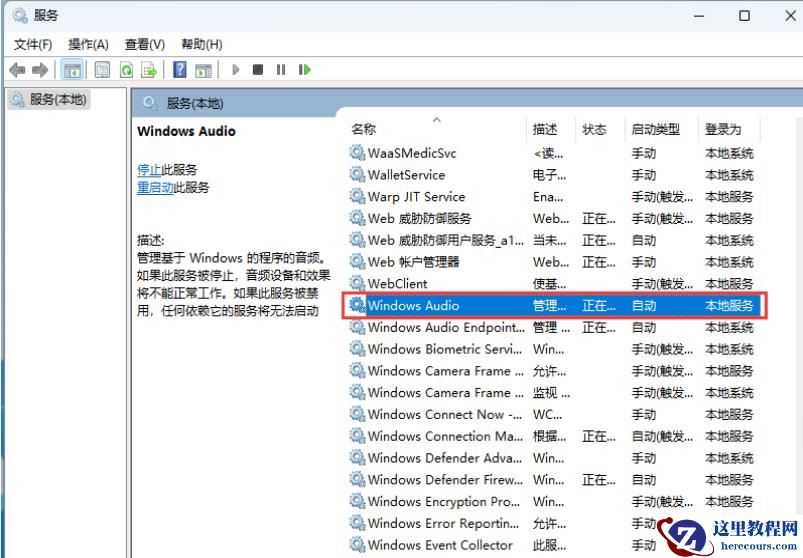The height and width of the screenshot is (558, 803).
Task: Select the Windows Error Reportin... row name
Action: (x=443, y=523)
